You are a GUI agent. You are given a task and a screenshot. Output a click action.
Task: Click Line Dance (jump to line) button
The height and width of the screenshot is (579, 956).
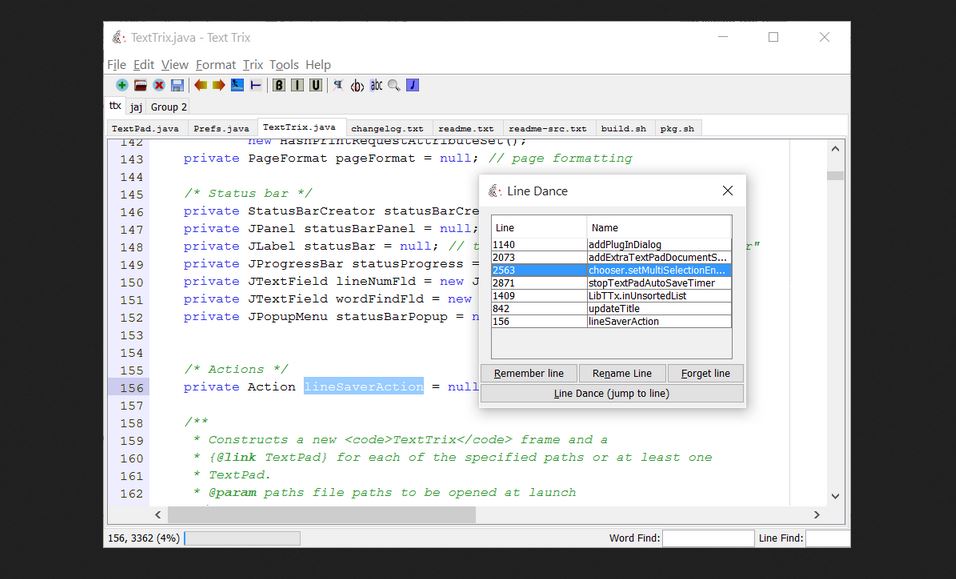pos(612,394)
